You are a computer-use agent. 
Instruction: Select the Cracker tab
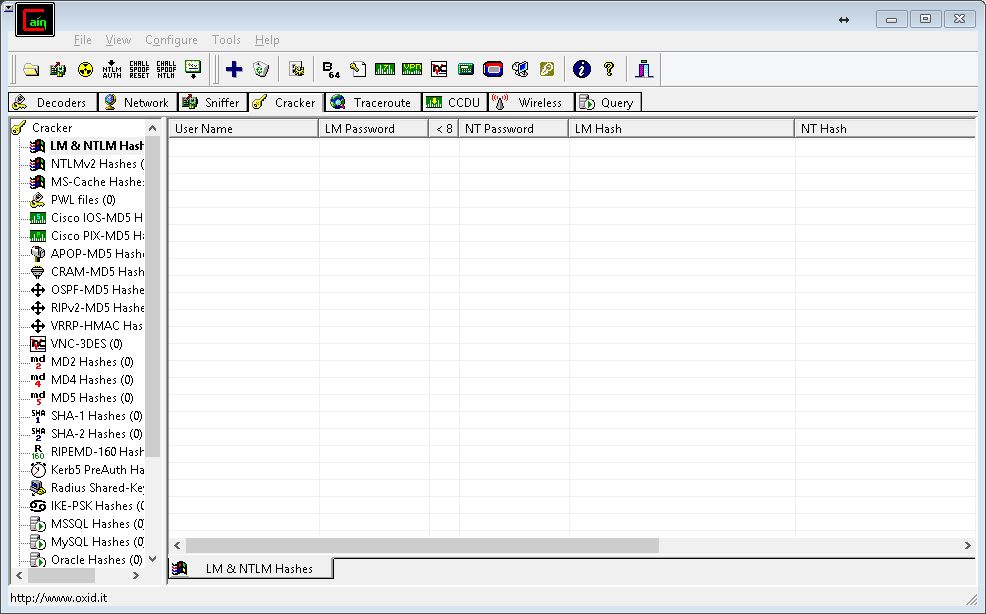[286, 103]
